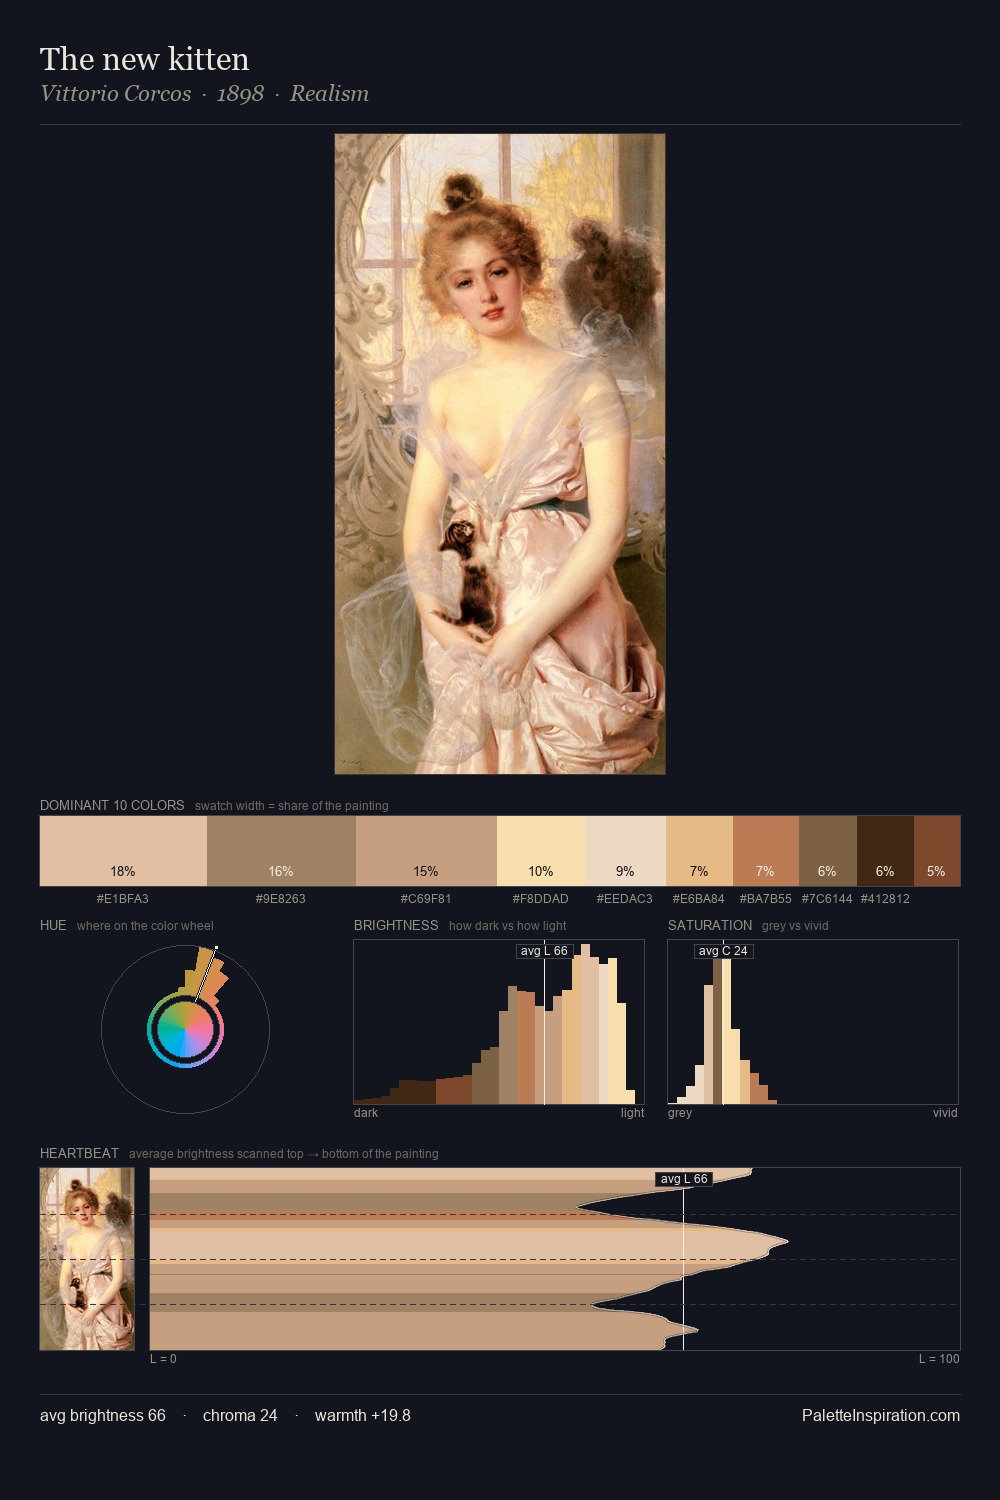Click the 'vivid' axis label
The image size is (1000, 1500).
pyautogui.click(x=945, y=1113)
